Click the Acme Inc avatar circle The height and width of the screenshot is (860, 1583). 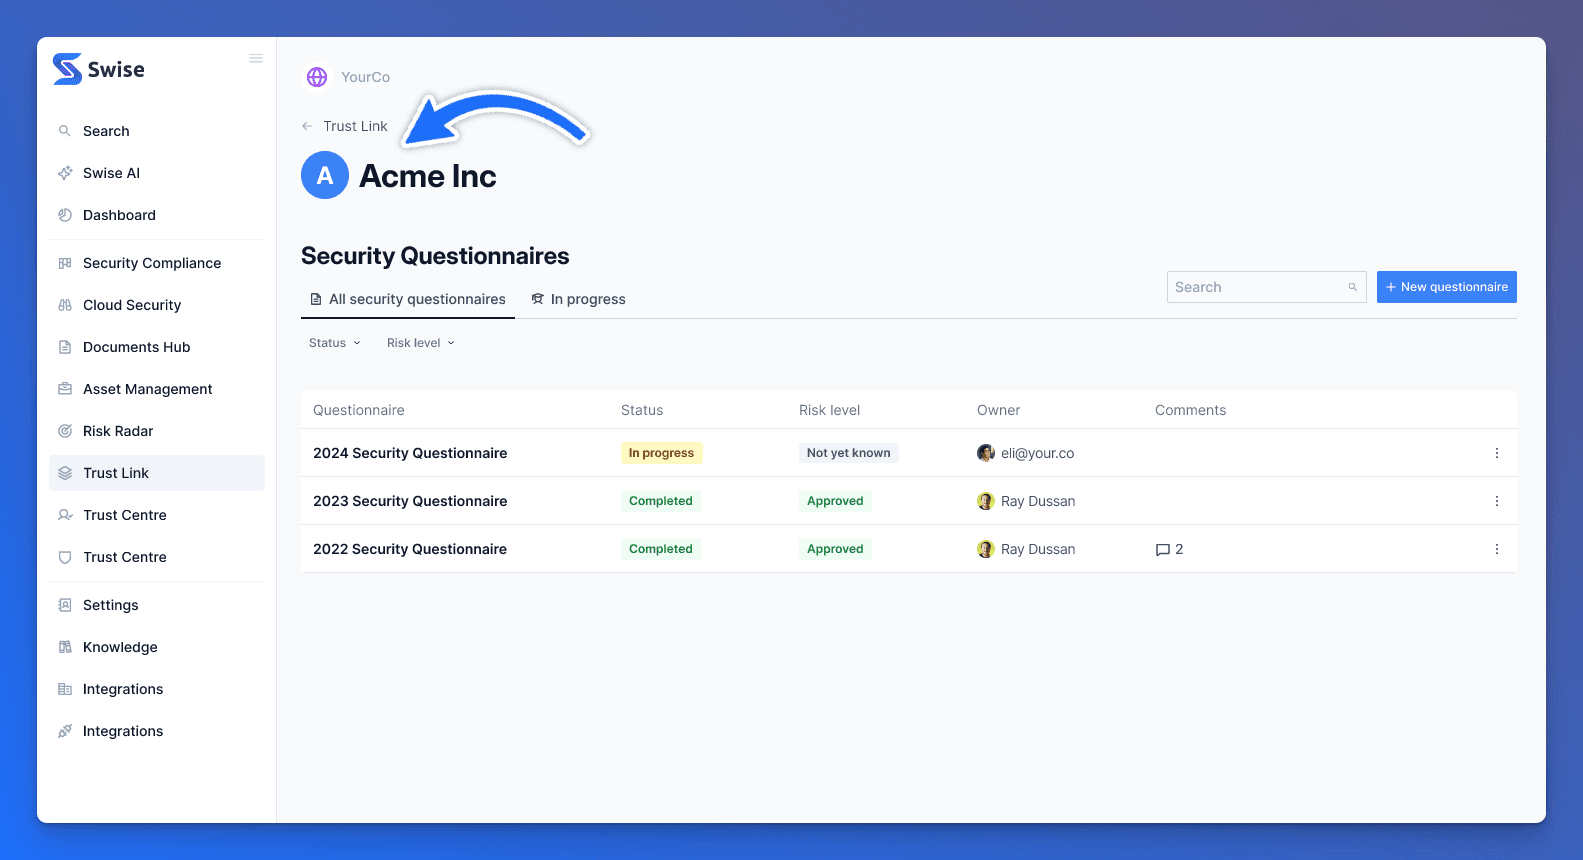pyautogui.click(x=325, y=175)
